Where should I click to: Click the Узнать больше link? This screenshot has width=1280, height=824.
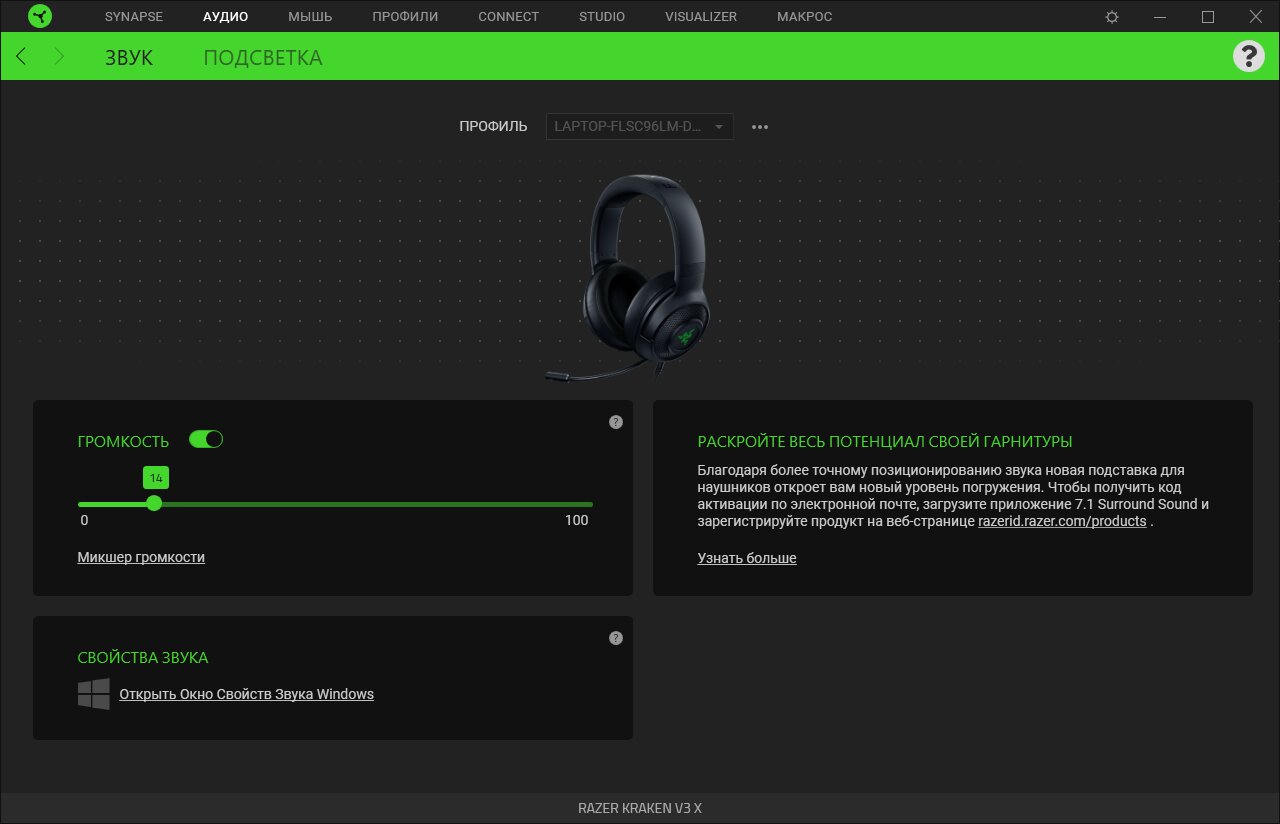(747, 558)
